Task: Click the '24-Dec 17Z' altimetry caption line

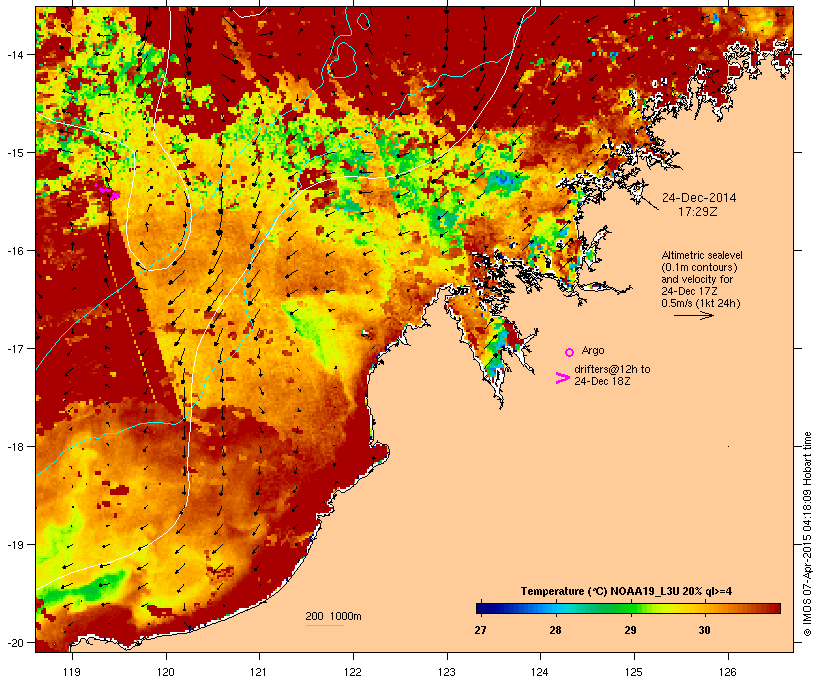Action: pos(689,291)
